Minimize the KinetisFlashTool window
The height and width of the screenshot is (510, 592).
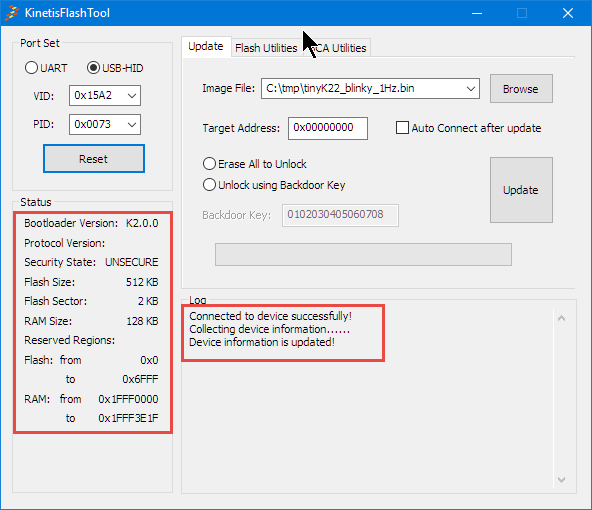click(477, 13)
